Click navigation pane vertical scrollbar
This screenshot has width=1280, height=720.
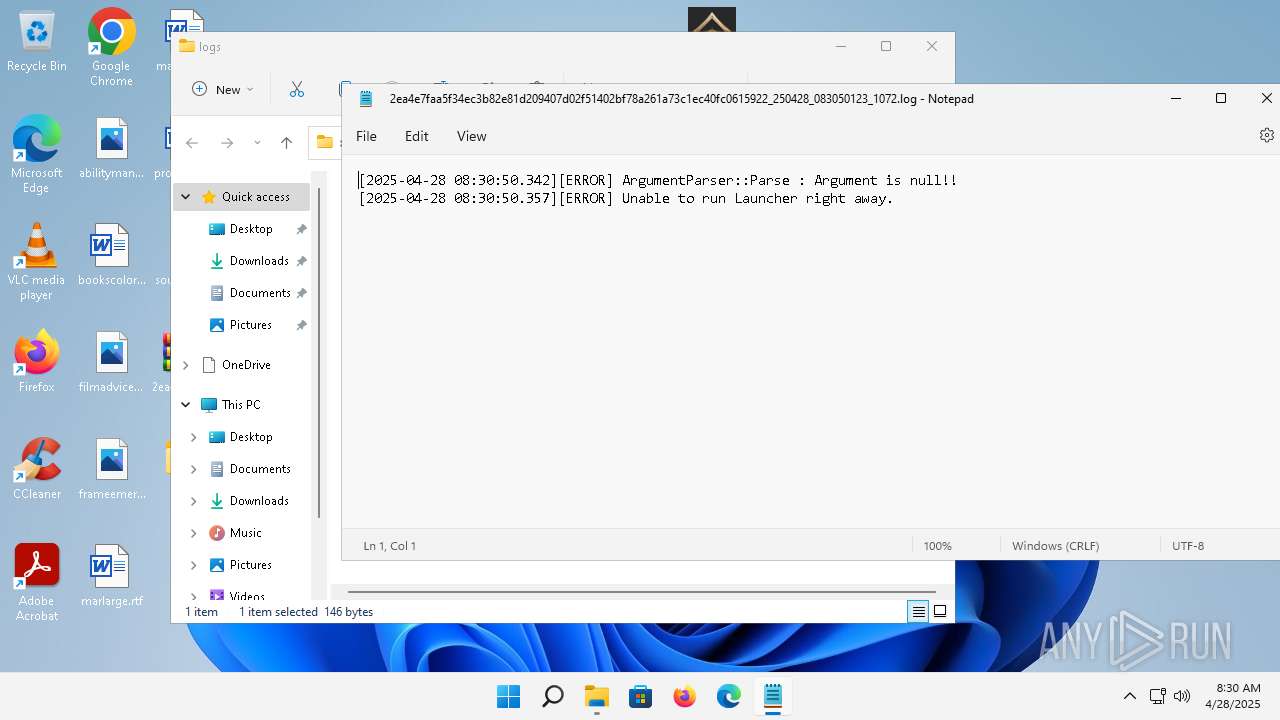tap(319, 352)
